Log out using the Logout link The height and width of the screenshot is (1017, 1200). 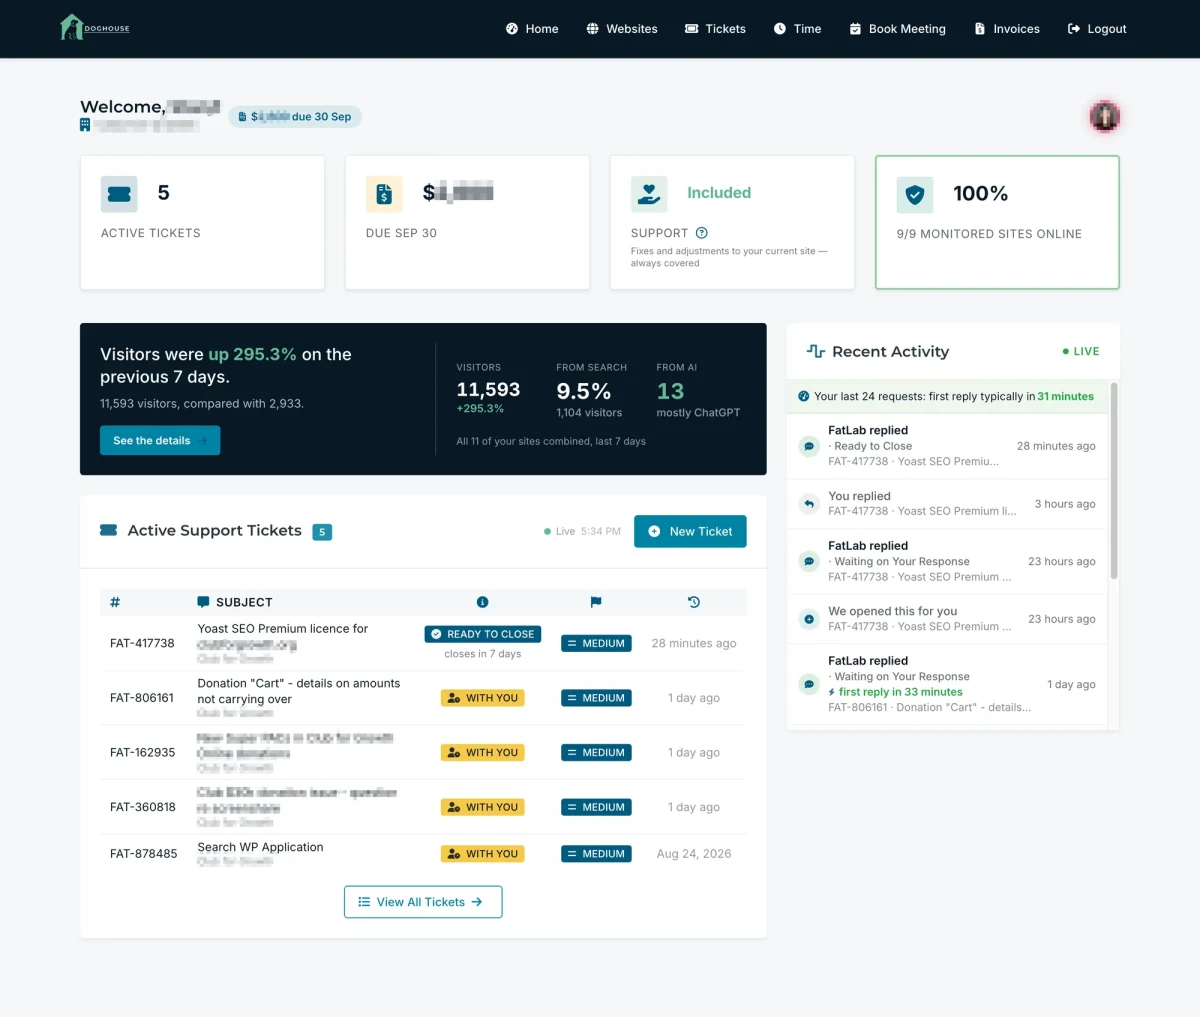1097,29
